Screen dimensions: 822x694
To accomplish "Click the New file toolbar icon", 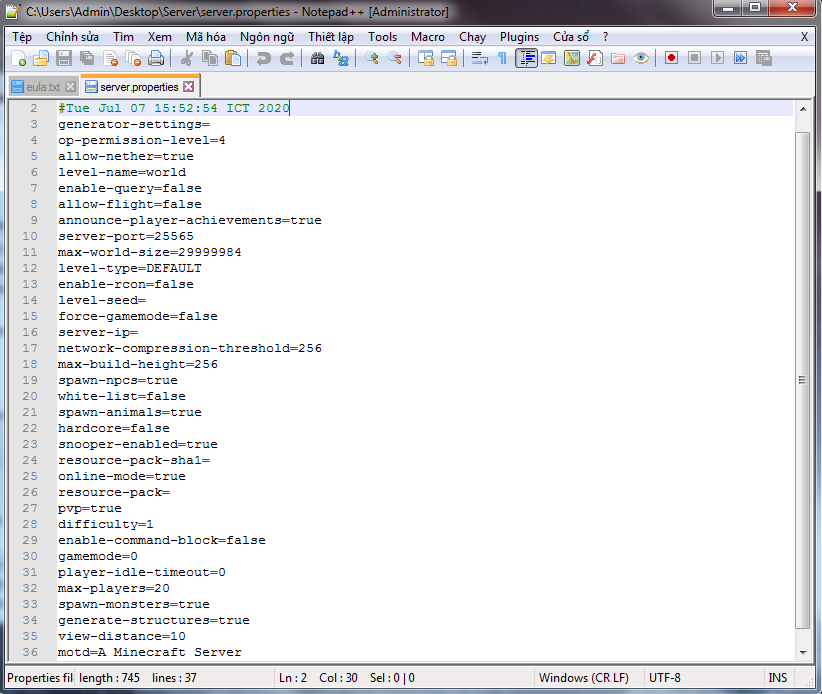I will pos(18,58).
